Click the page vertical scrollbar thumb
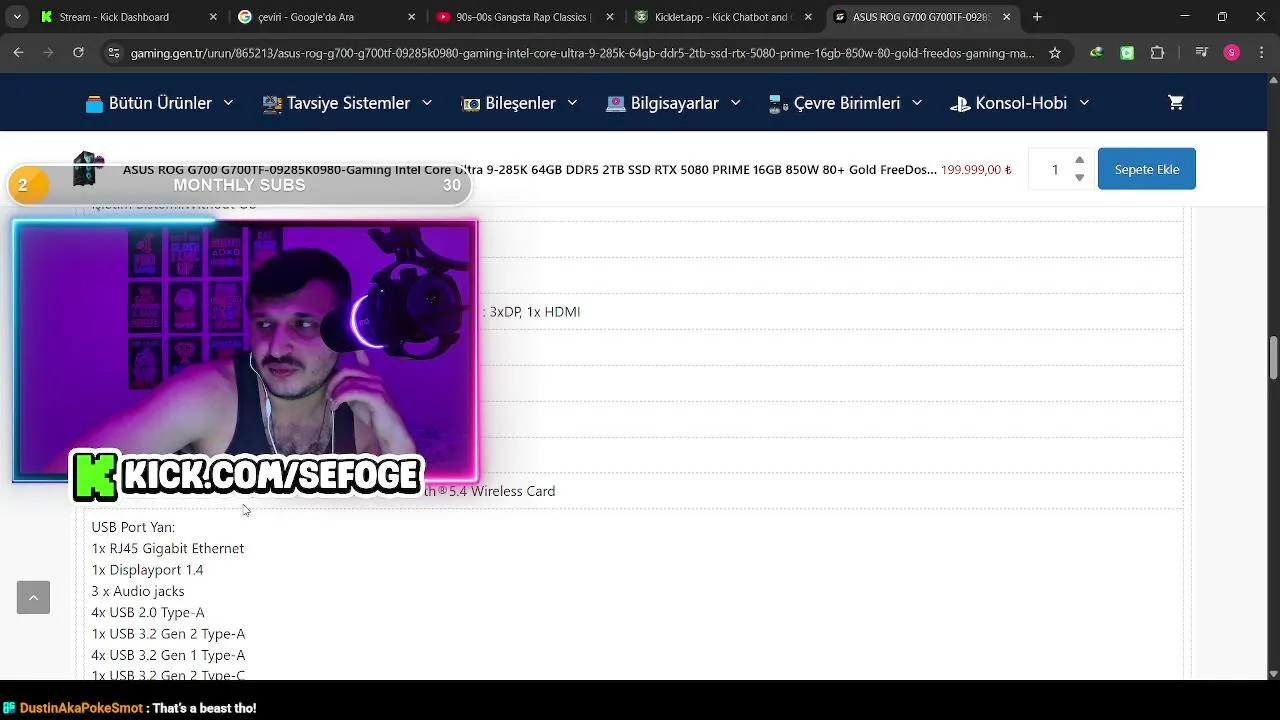This screenshot has width=1280, height=720. [x=1273, y=358]
